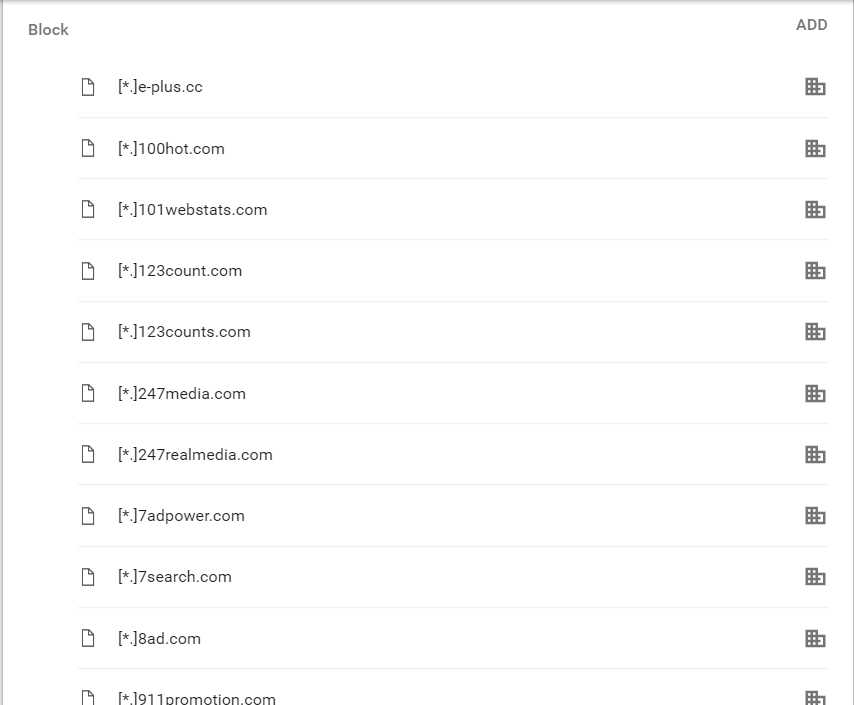Click the policy icon beside 8ad.com
The image size is (854, 705).
(x=815, y=639)
